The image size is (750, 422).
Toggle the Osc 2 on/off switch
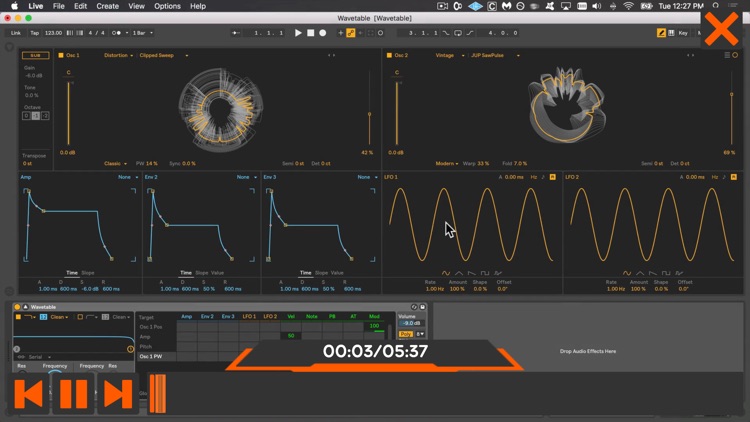coord(389,56)
